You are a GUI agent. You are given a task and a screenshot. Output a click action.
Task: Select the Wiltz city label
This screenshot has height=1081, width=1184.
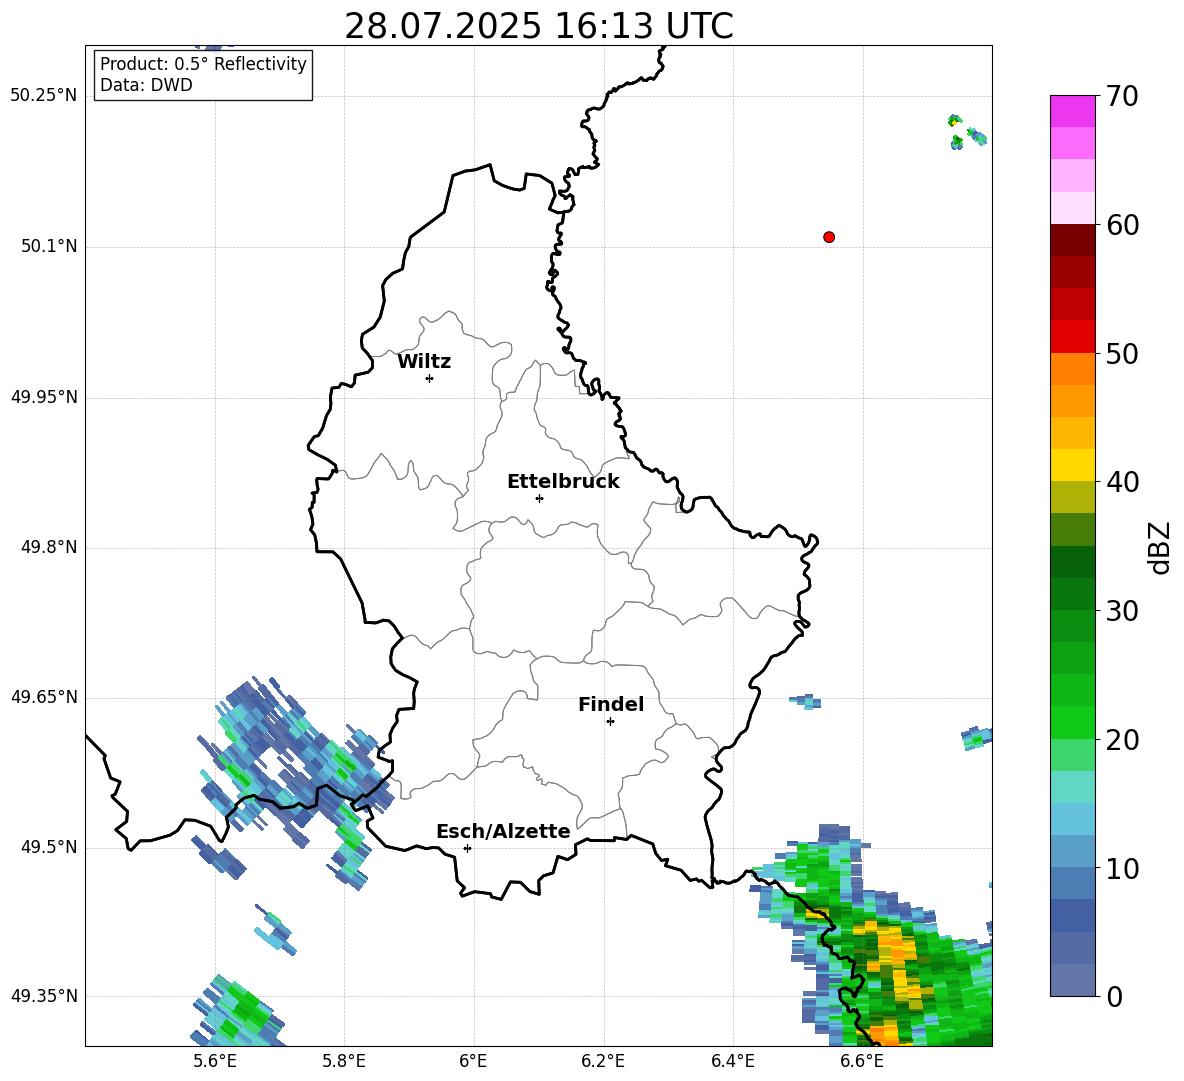coord(424,362)
